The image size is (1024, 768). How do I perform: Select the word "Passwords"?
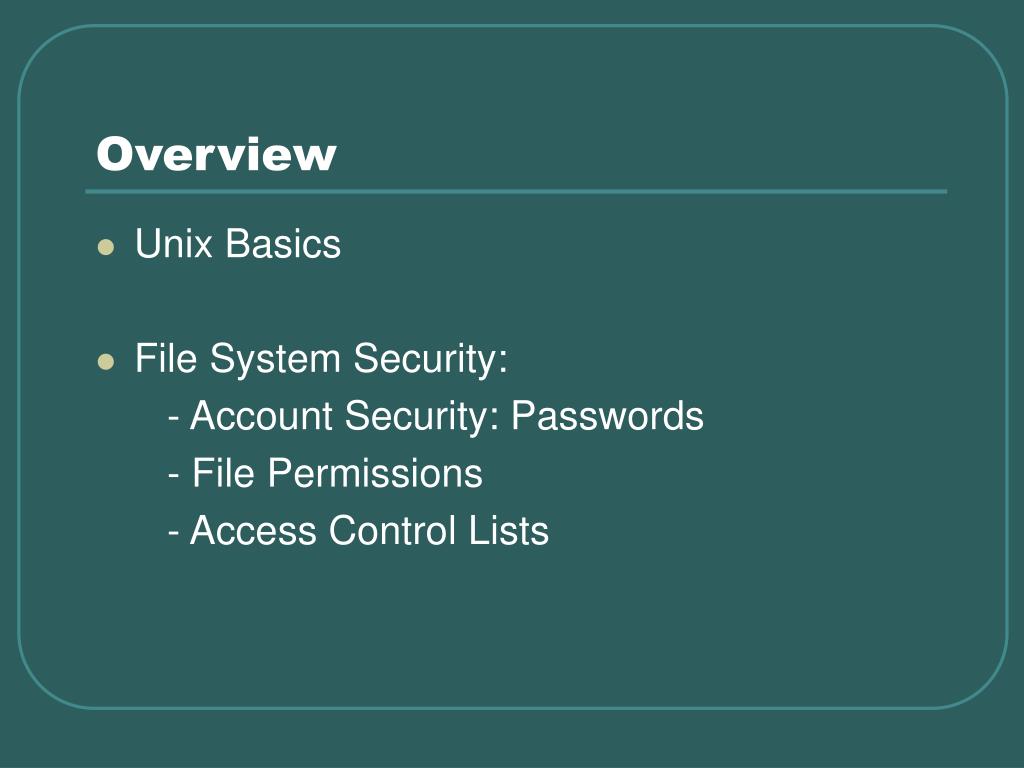pos(607,415)
